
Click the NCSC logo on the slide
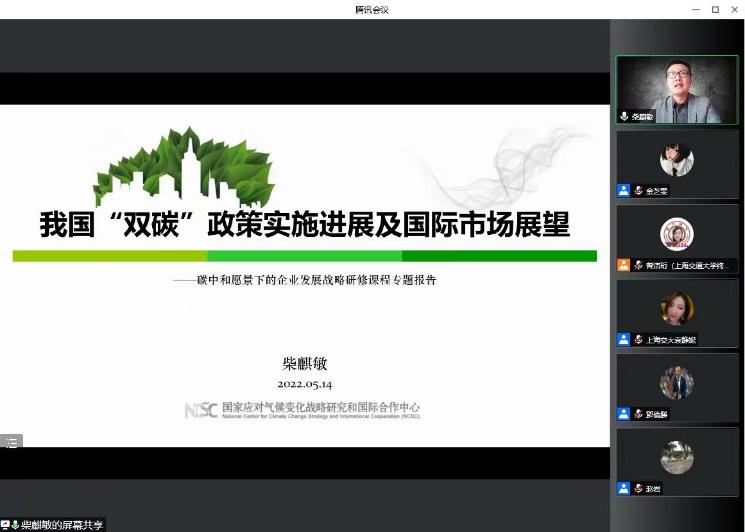[200, 410]
